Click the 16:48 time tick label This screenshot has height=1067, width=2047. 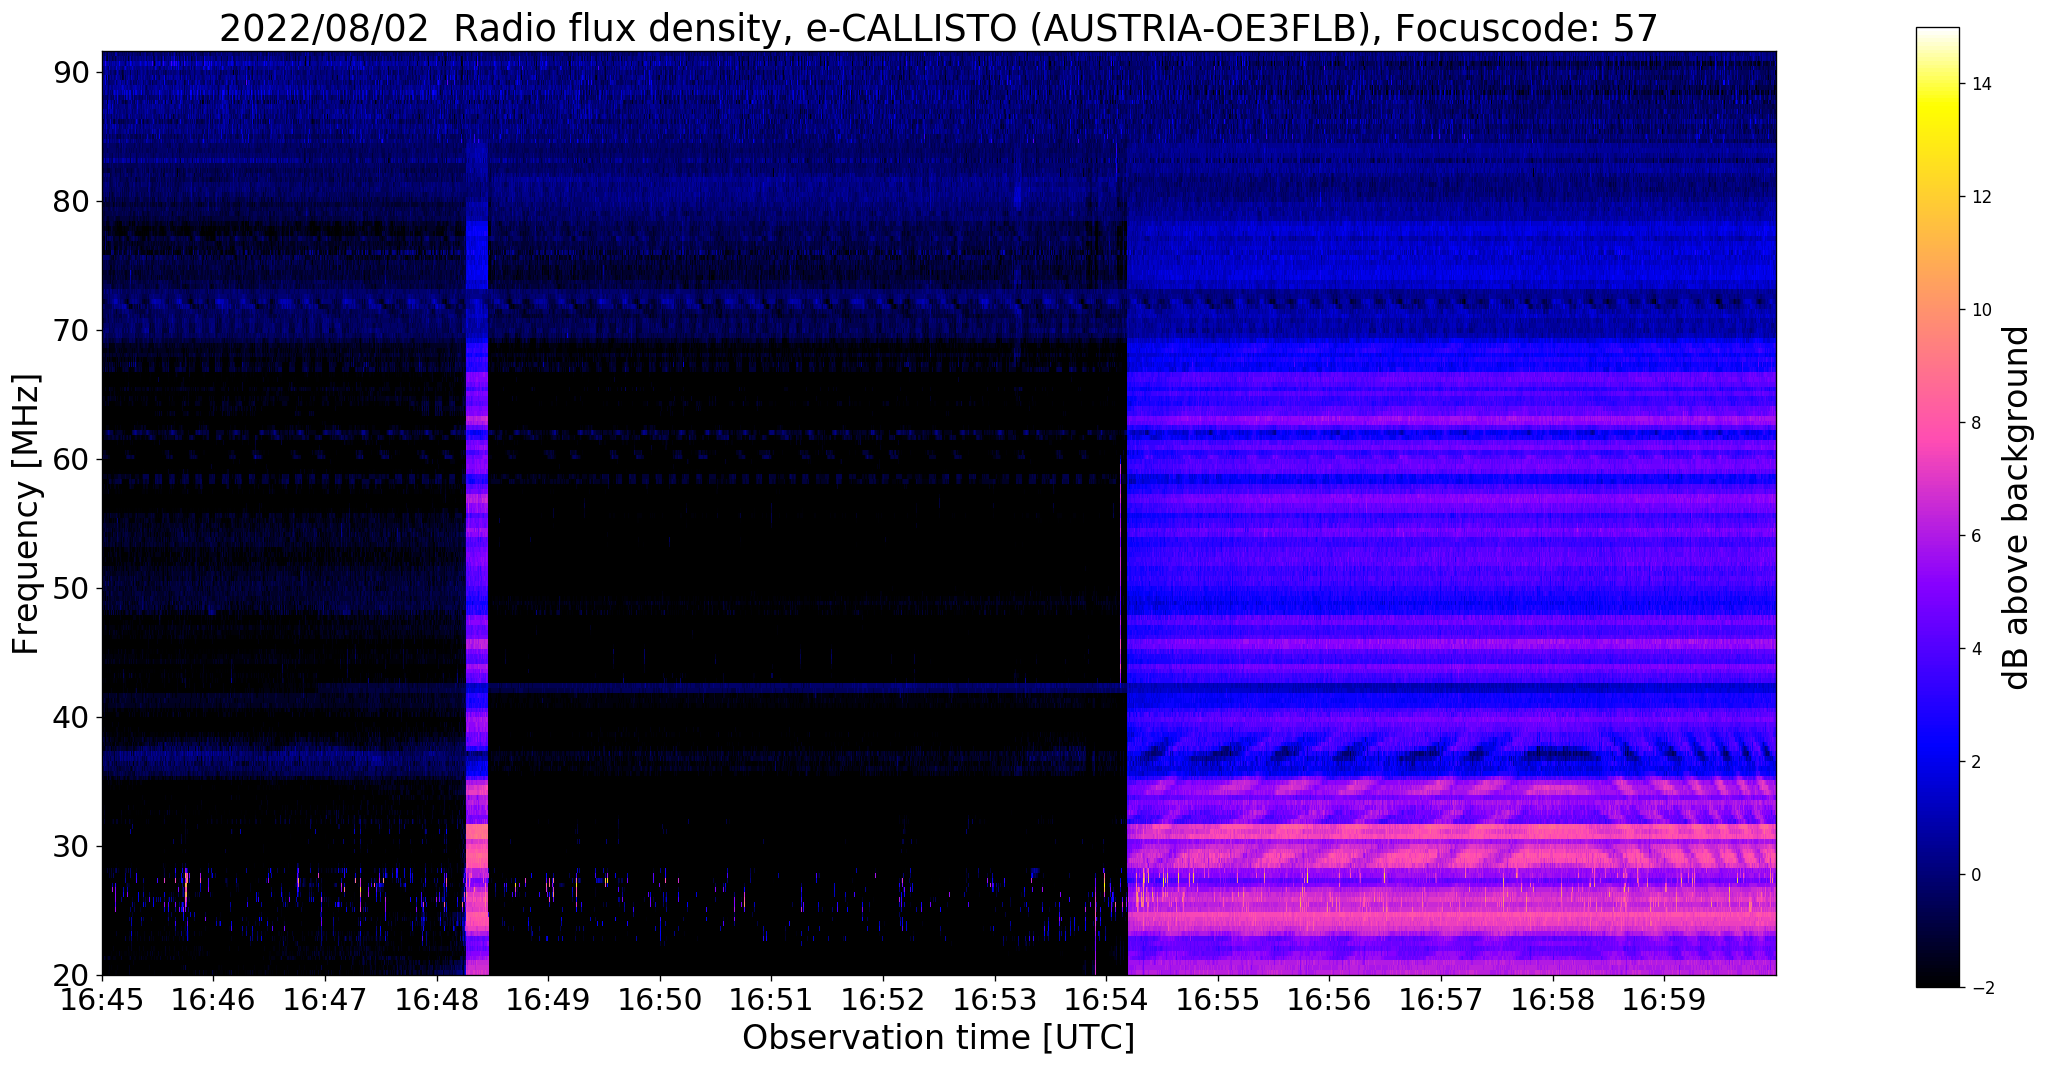(436, 999)
